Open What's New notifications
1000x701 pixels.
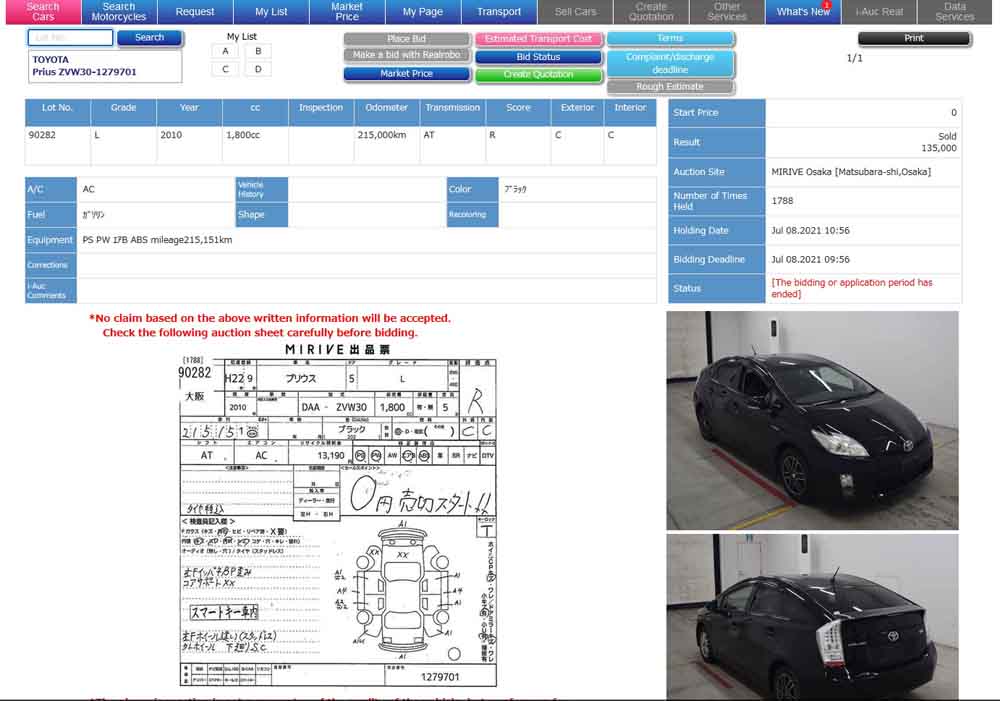[803, 11]
